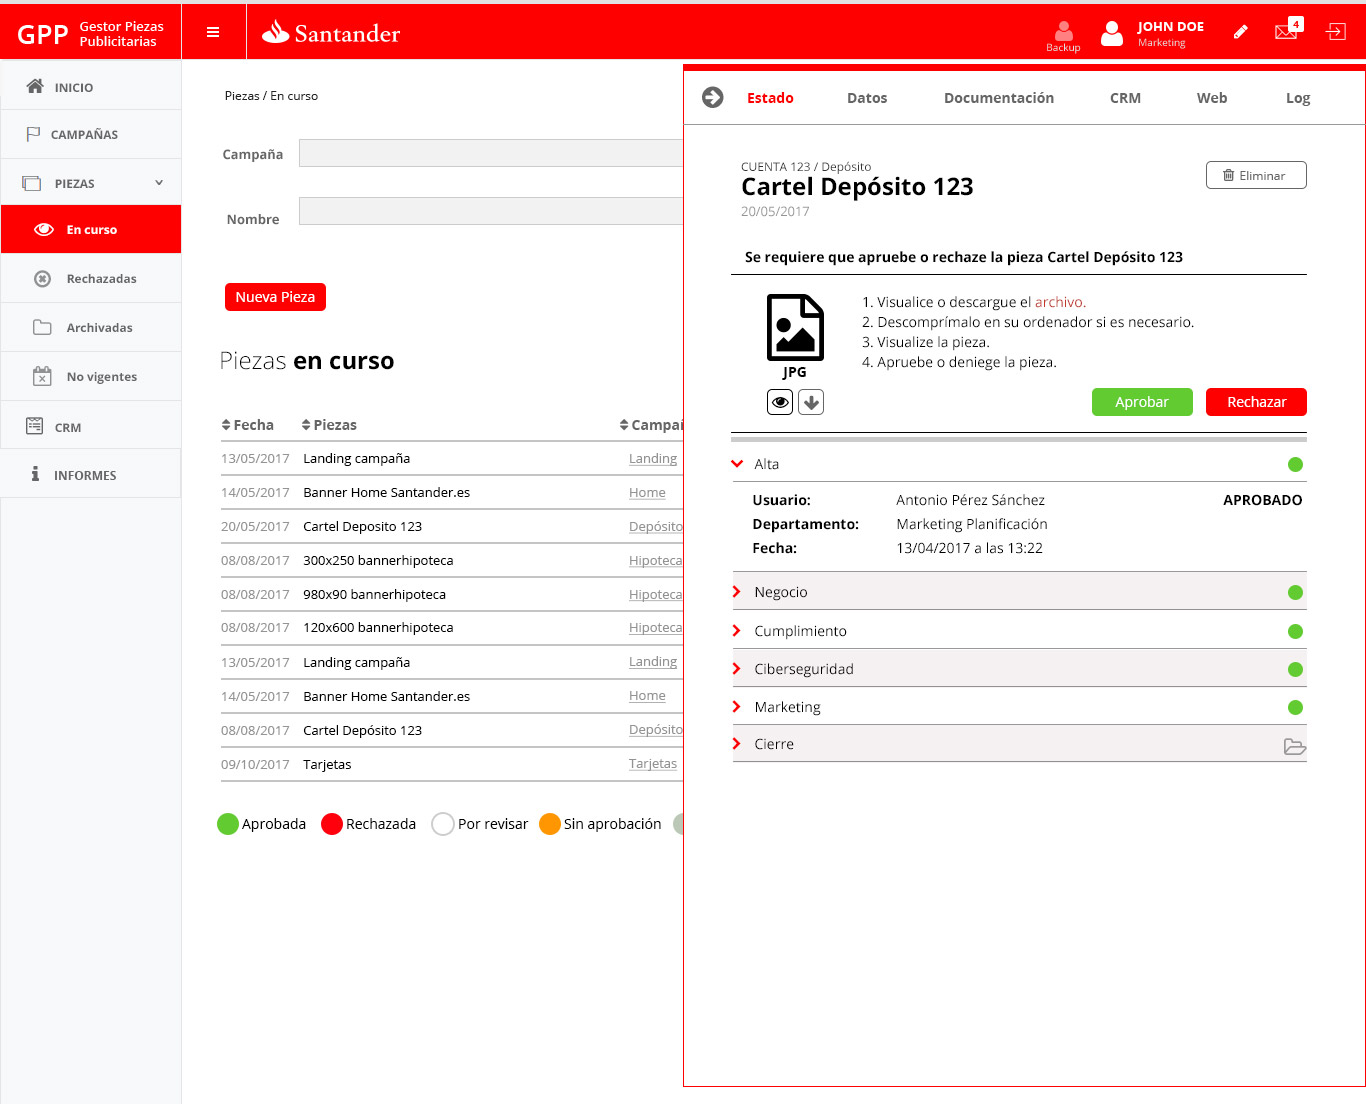Click the Nueva Pieza button
The width and height of the screenshot is (1366, 1104).
(x=275, y=297)
